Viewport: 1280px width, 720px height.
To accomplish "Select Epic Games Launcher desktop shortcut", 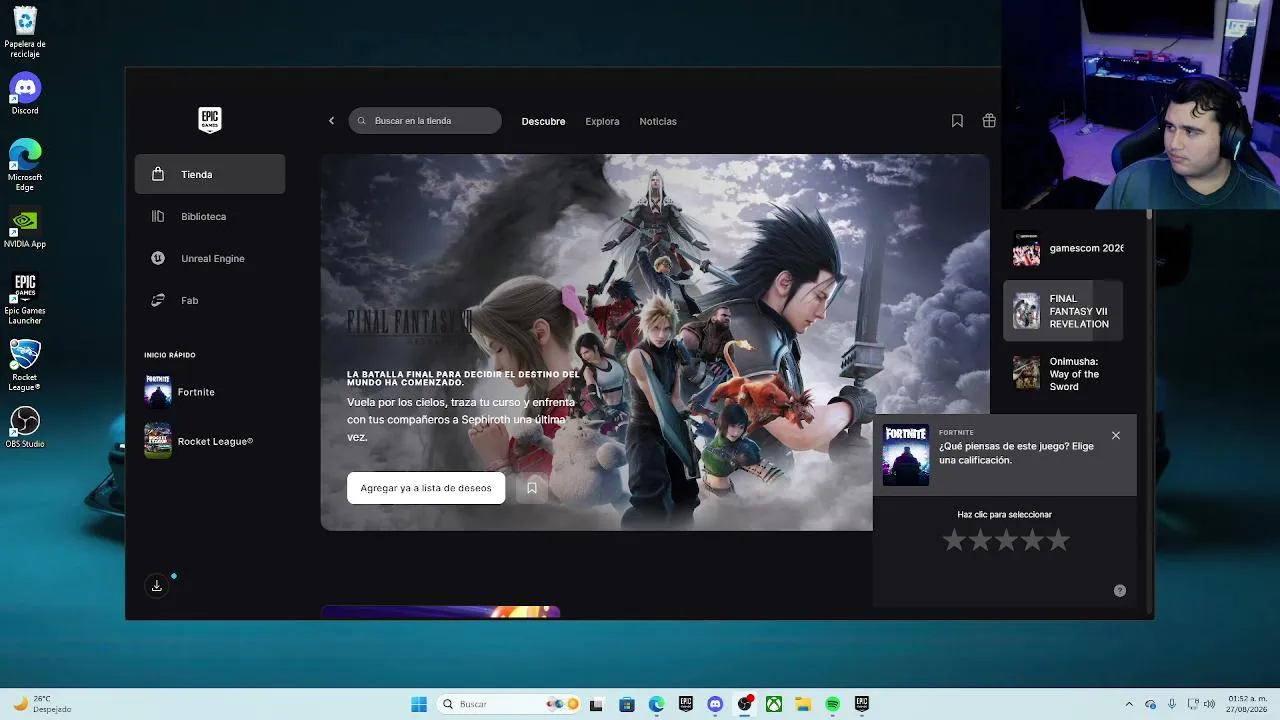I will (25, 298).
